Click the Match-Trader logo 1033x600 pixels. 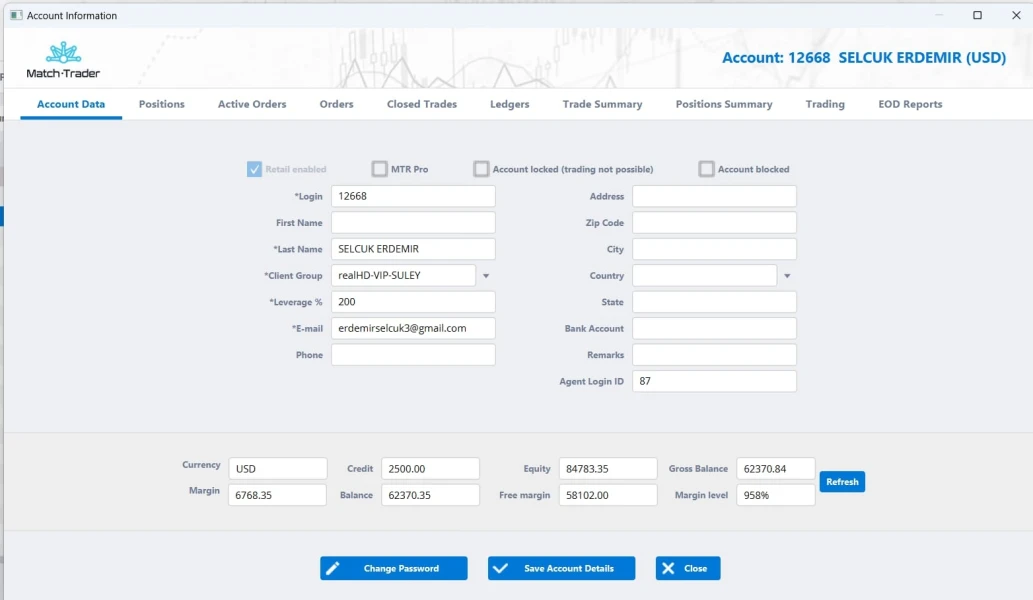click(63, 60)
